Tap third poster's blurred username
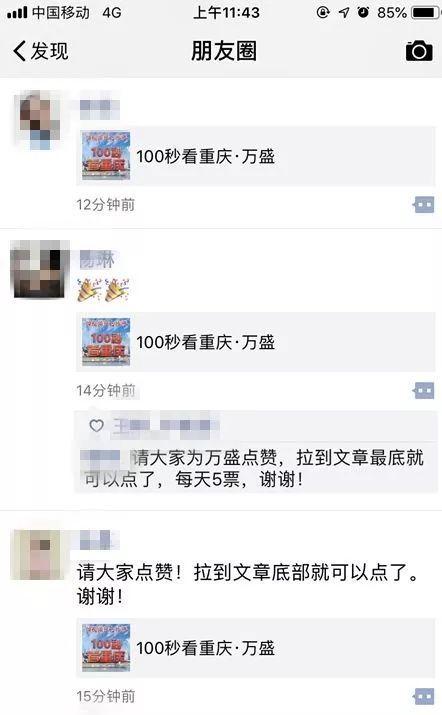The height and width of the screenshot is (715, 442). point(99,540)
